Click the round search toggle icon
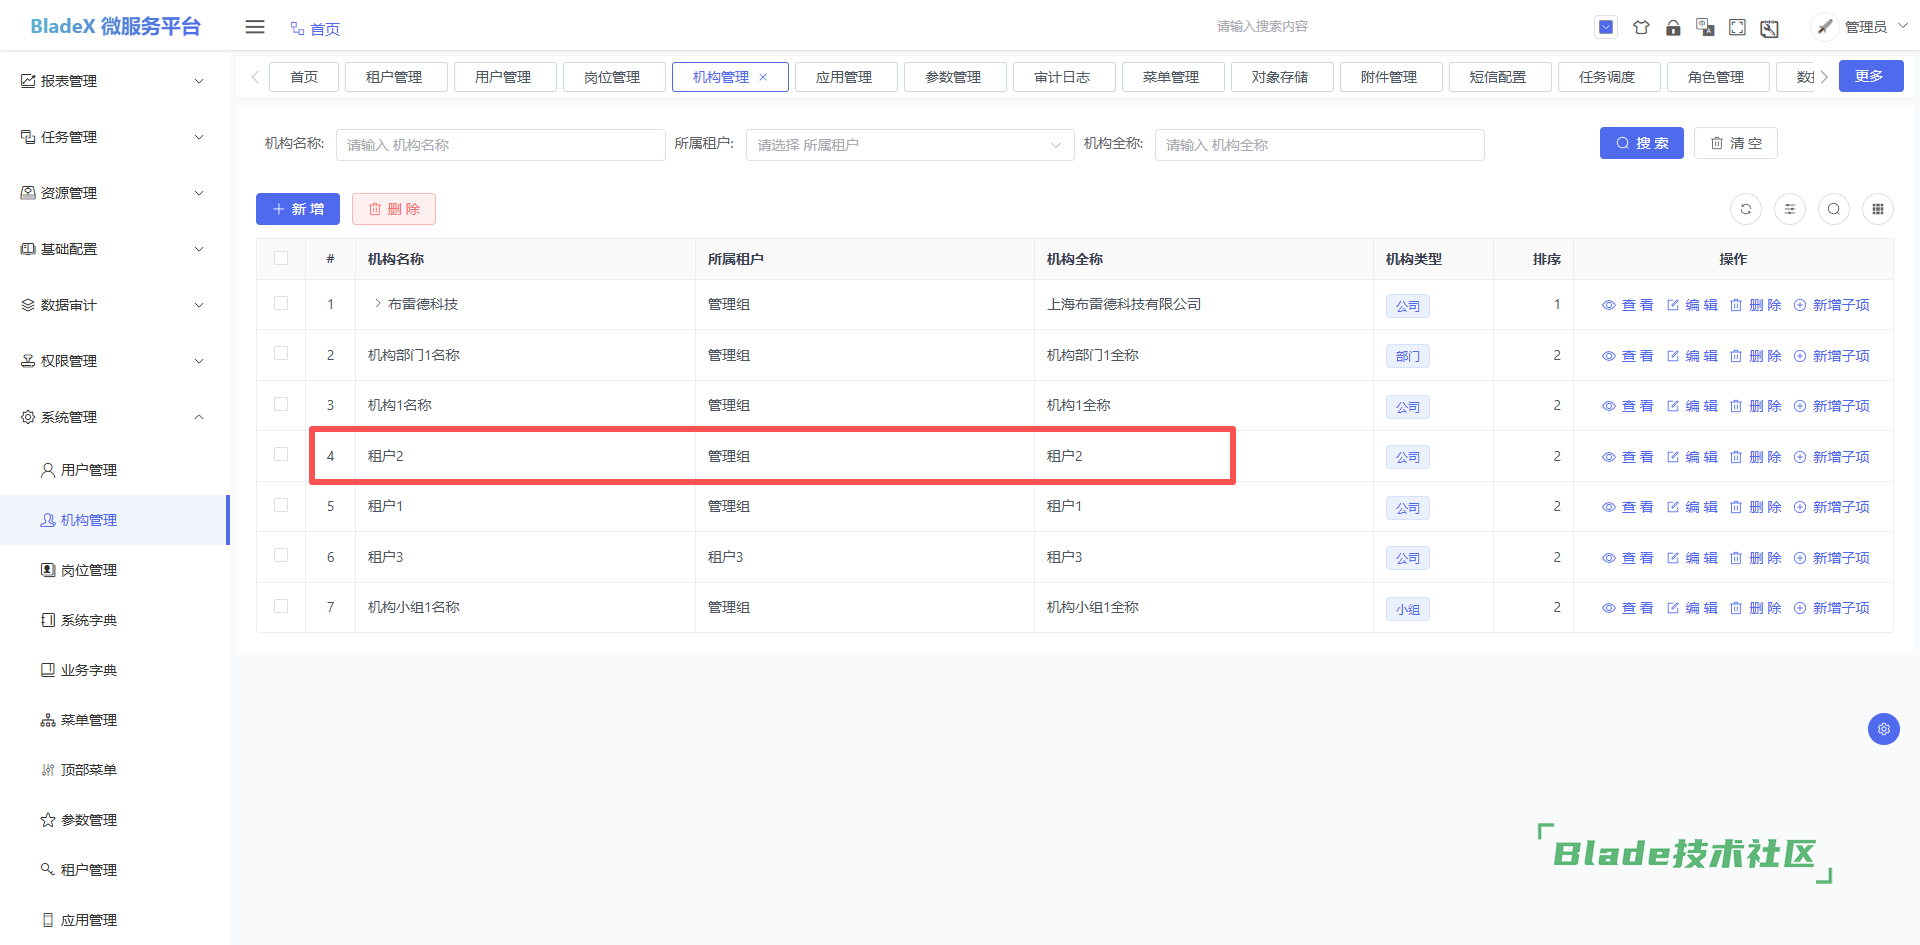 pos(1834,209)
